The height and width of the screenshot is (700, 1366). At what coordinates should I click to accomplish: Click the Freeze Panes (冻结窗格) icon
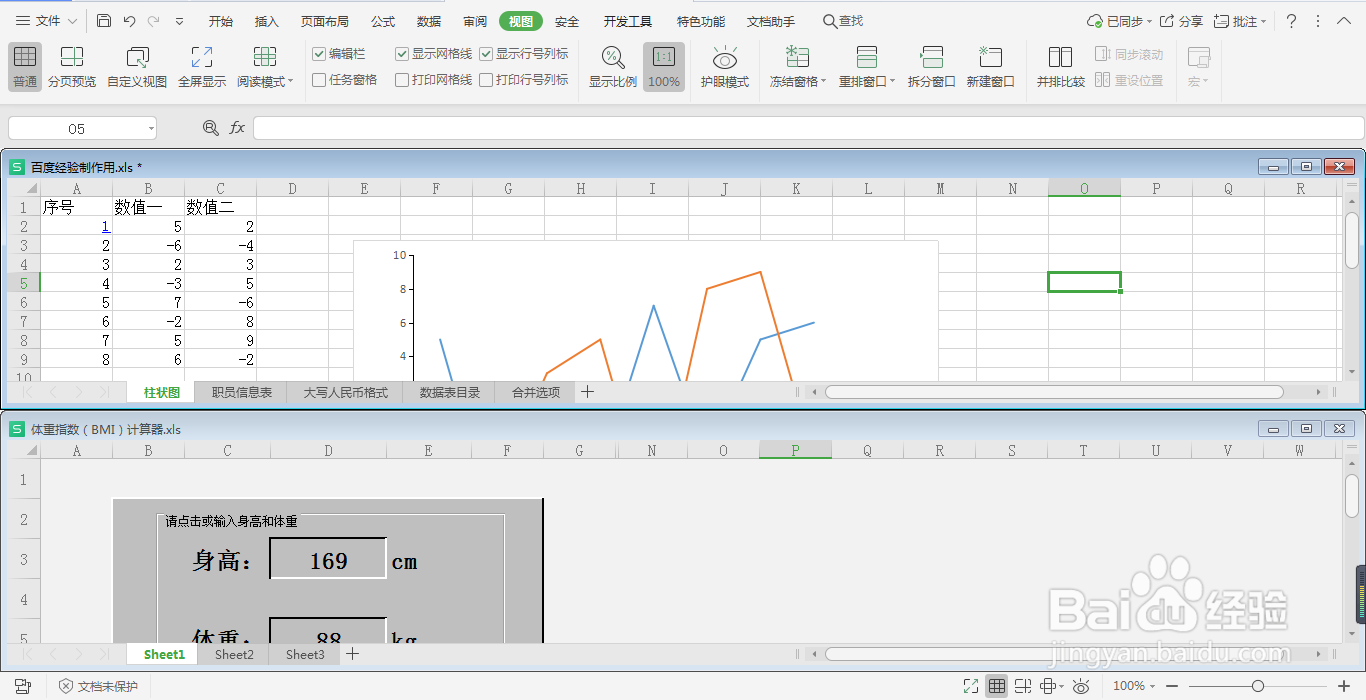pyautogui.click(x=797, y=57)
